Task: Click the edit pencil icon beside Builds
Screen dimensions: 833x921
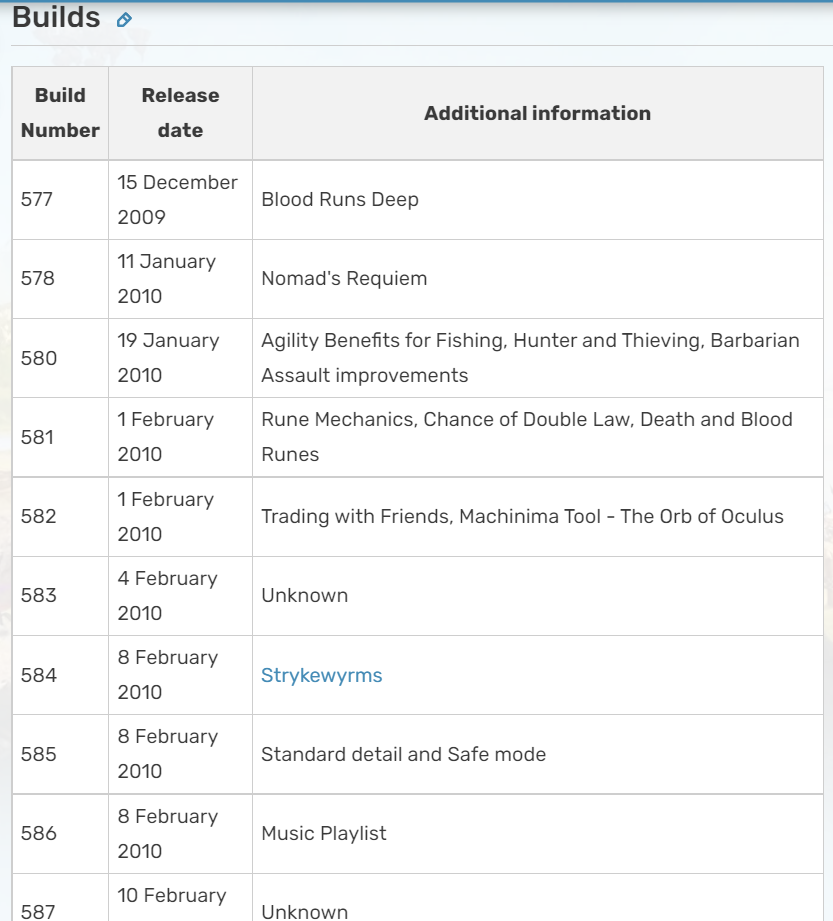Action: [124, 20]
